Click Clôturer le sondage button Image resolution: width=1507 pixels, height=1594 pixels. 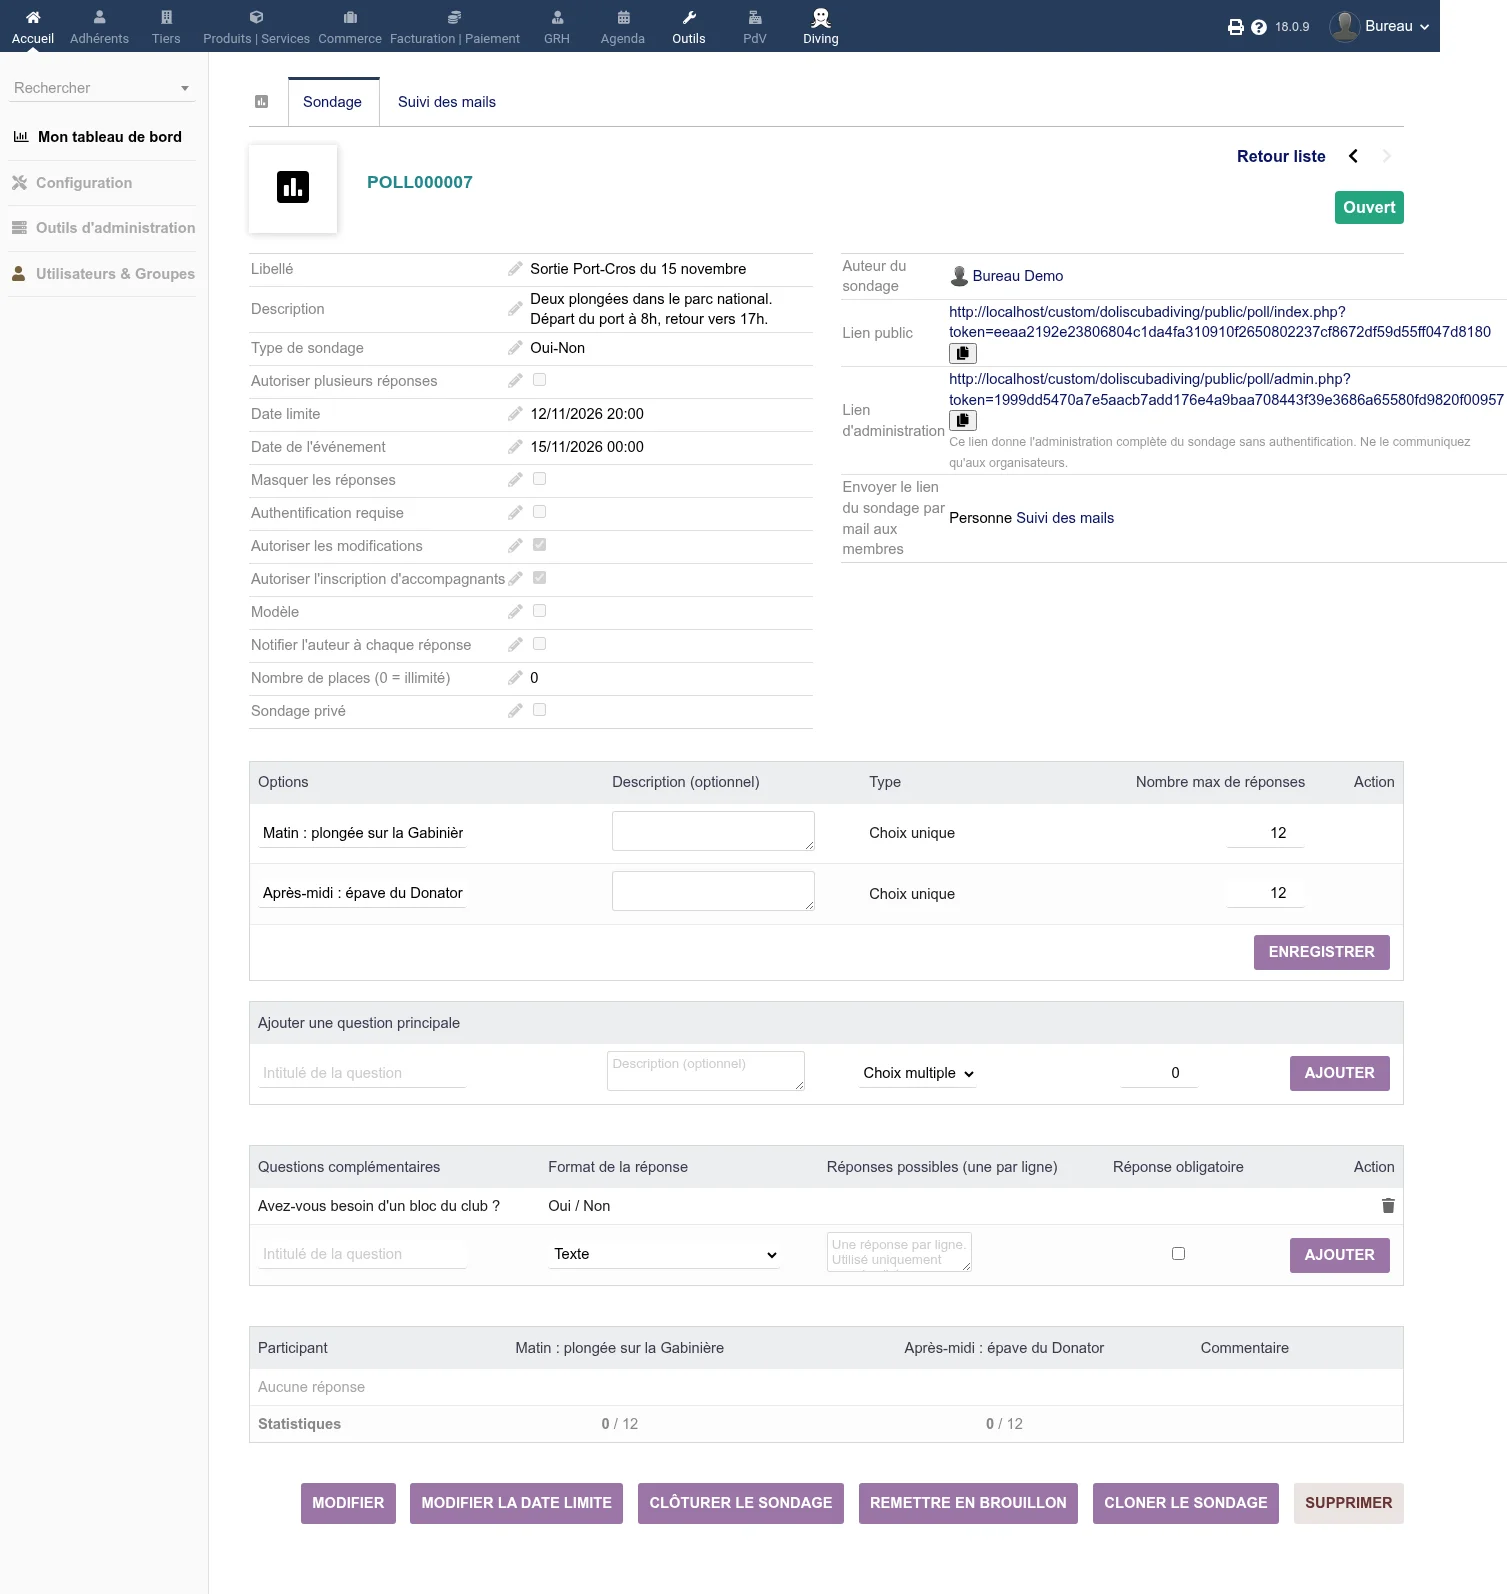[x=741, y=1503]
